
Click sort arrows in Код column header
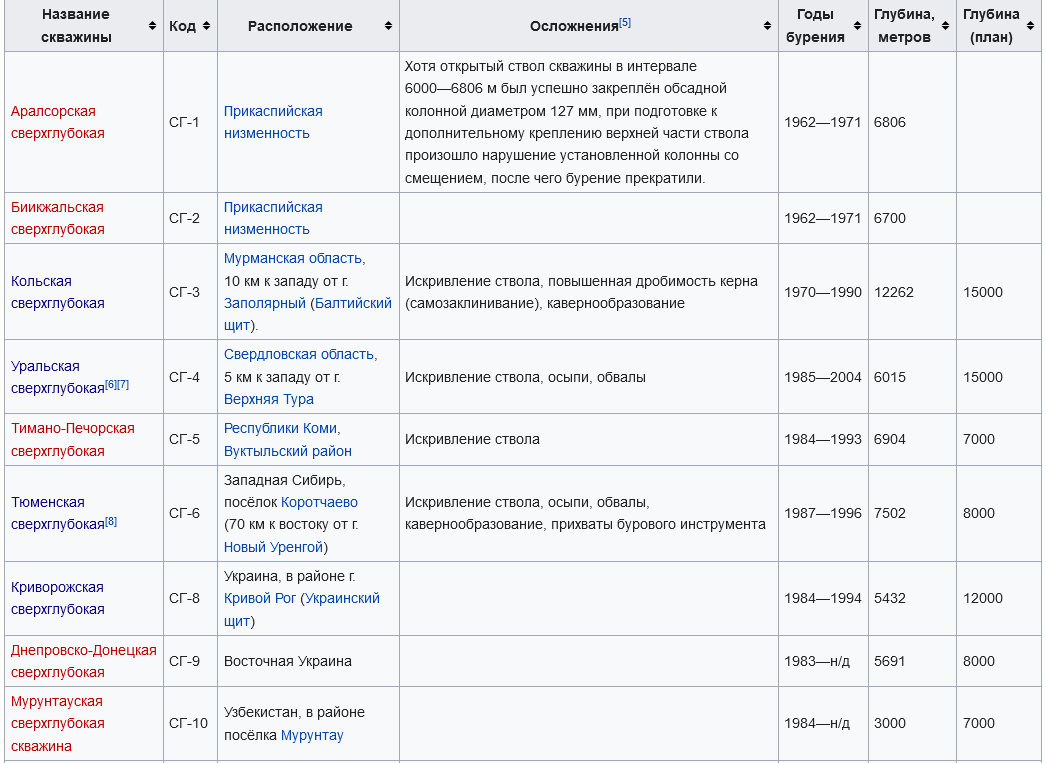(x=206, y=26)
